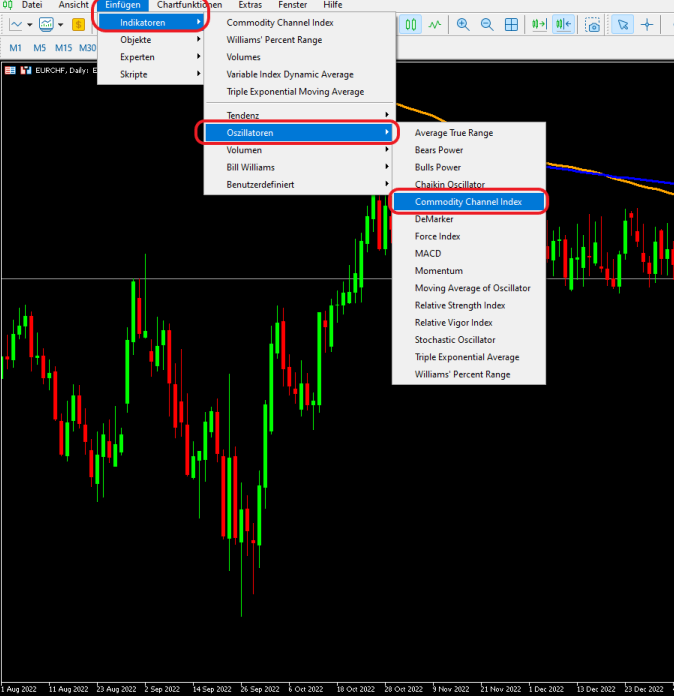Image resolution: width=674 pixels, height=696 pixels.
Task: Select the crosshair tool
Action: [647, 24]
